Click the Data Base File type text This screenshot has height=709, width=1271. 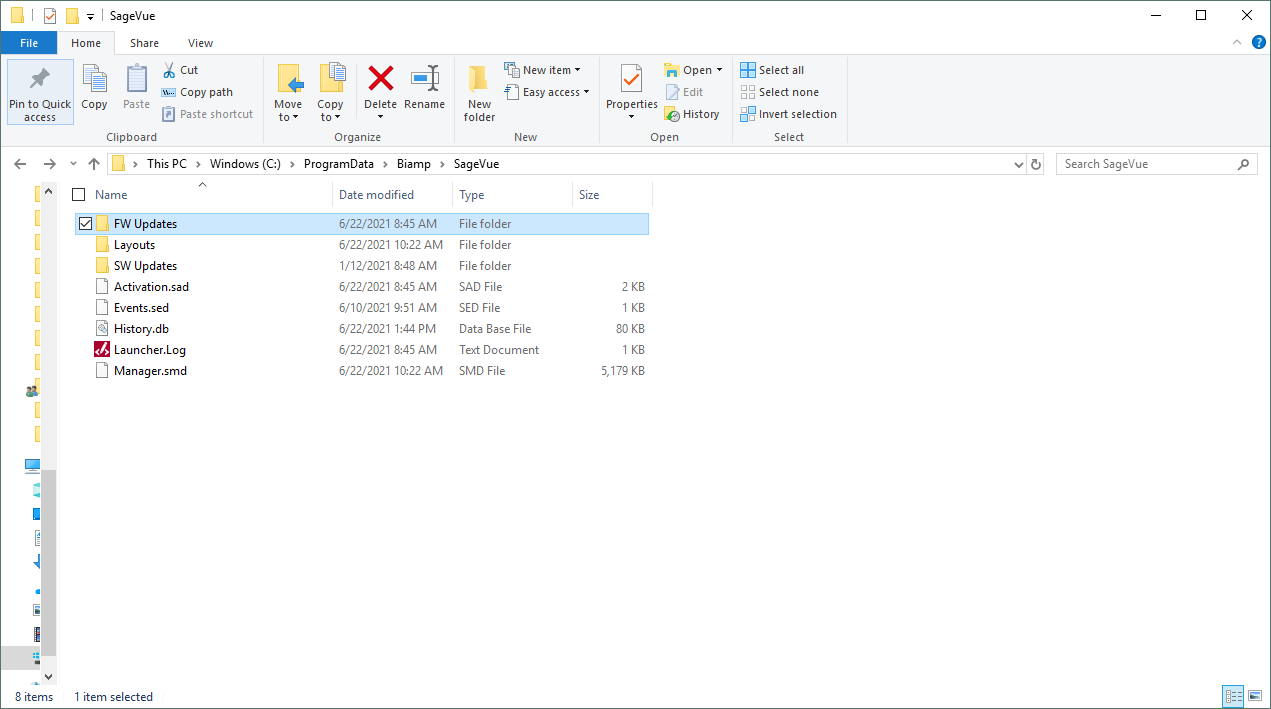point(495,329)
